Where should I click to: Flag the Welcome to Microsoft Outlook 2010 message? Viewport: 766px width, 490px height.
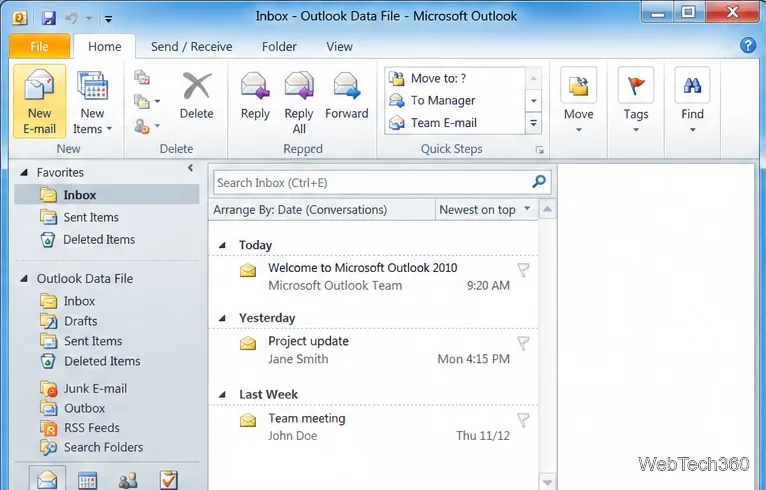[x=523, y=270]
